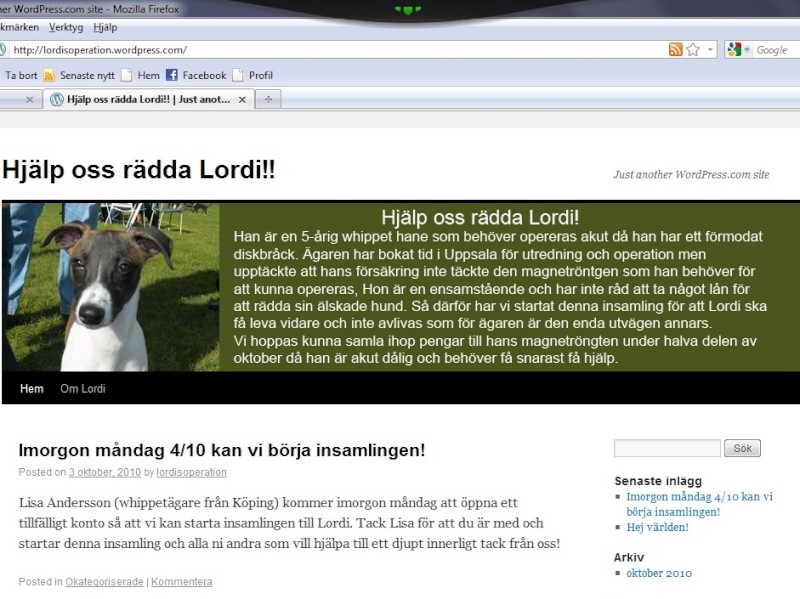800x599 pixels.
Task: Click the WordPress icon on the active tab
Action: (57, 99)
